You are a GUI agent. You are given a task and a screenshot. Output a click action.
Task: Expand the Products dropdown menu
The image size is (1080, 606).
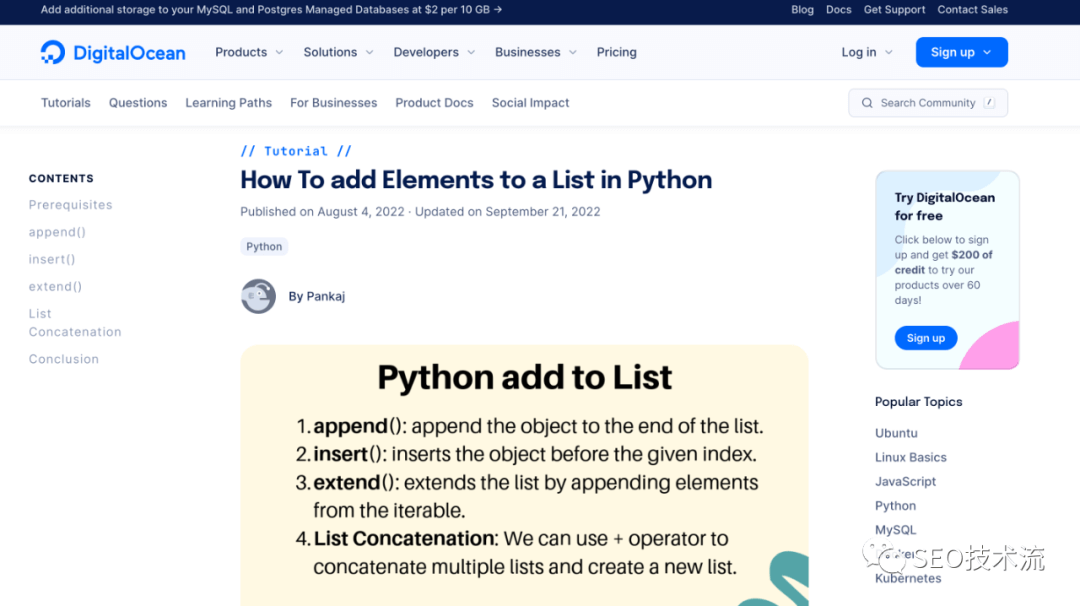(249, 52)
